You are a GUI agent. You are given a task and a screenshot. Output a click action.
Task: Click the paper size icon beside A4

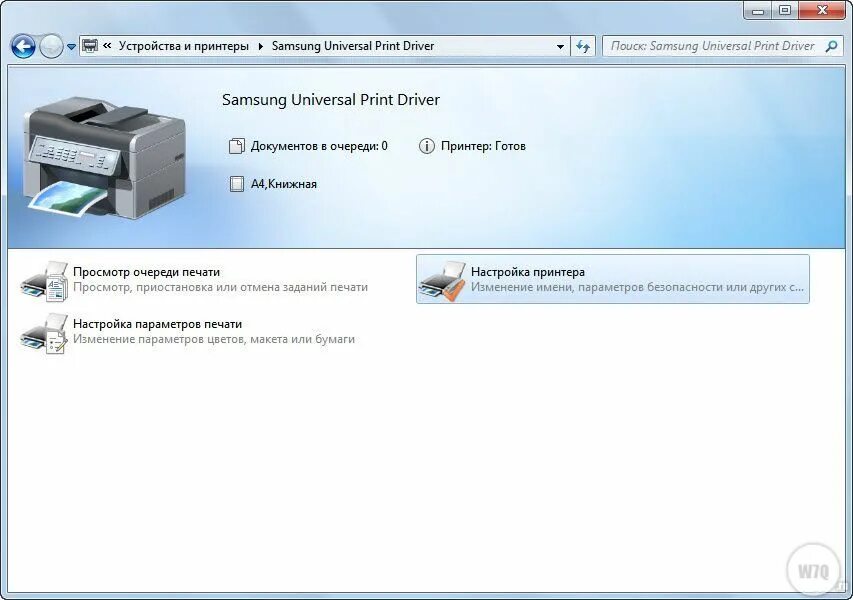point(237,184)
